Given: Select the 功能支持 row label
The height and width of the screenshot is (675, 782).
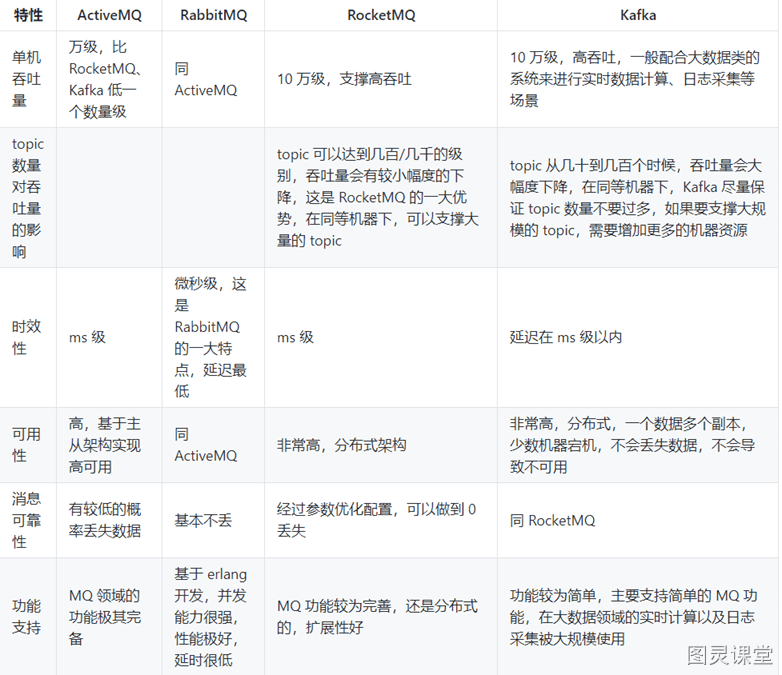Looking at the screenshot, I should coord(28,617).
